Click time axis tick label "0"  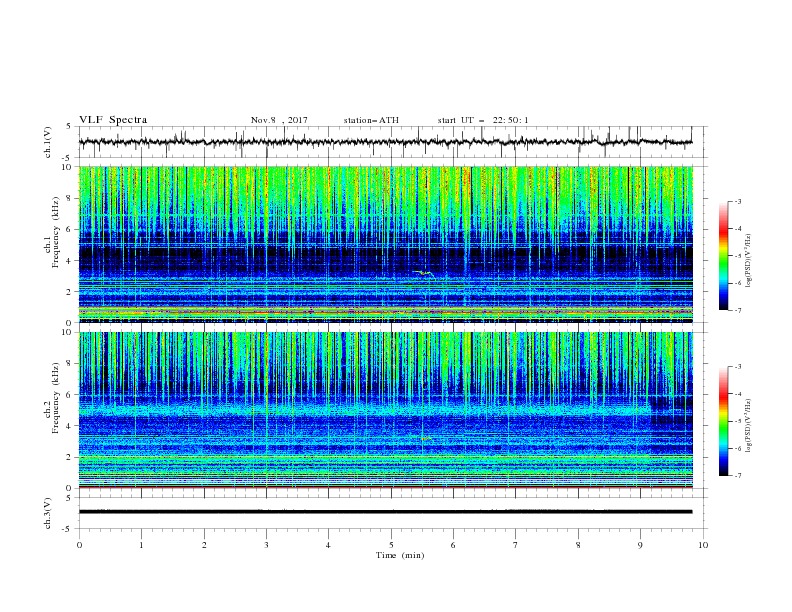click(x=79, y=545)
